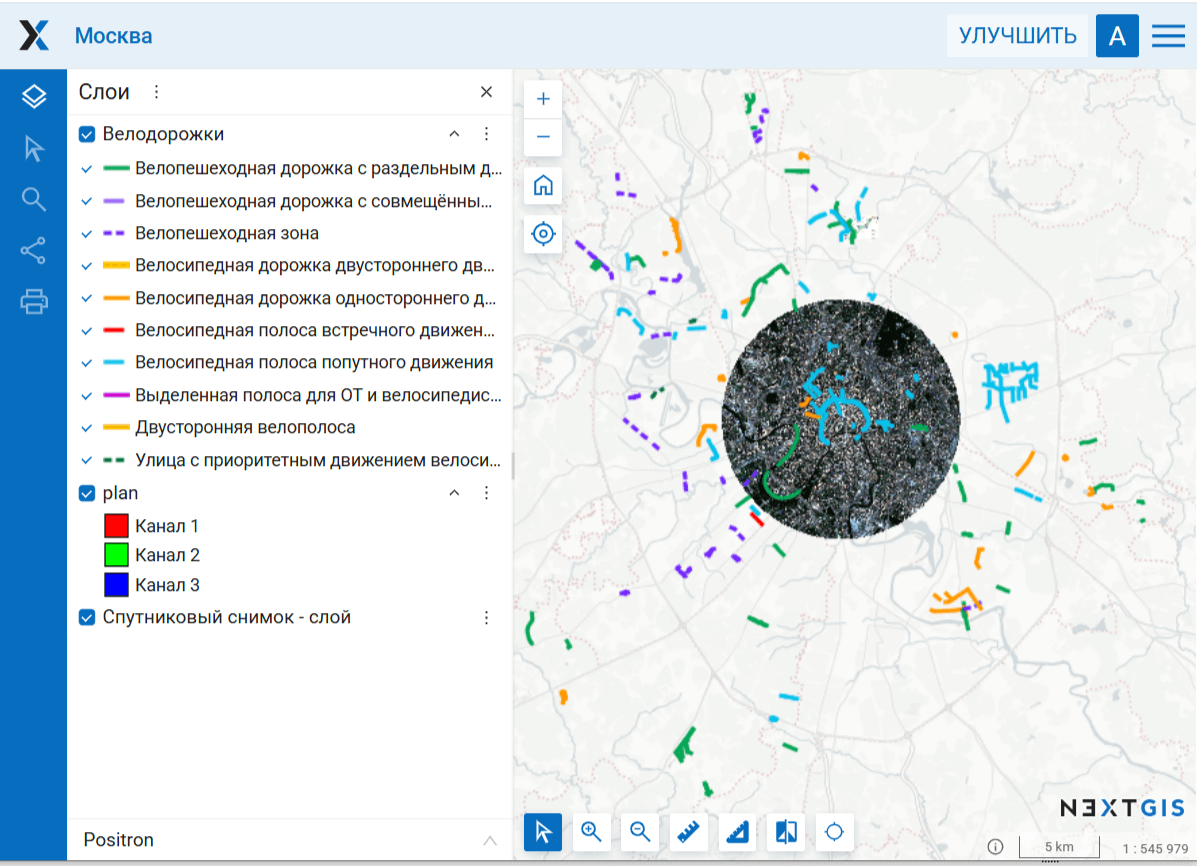Toggle the swipe compare tool

(786, 832)
